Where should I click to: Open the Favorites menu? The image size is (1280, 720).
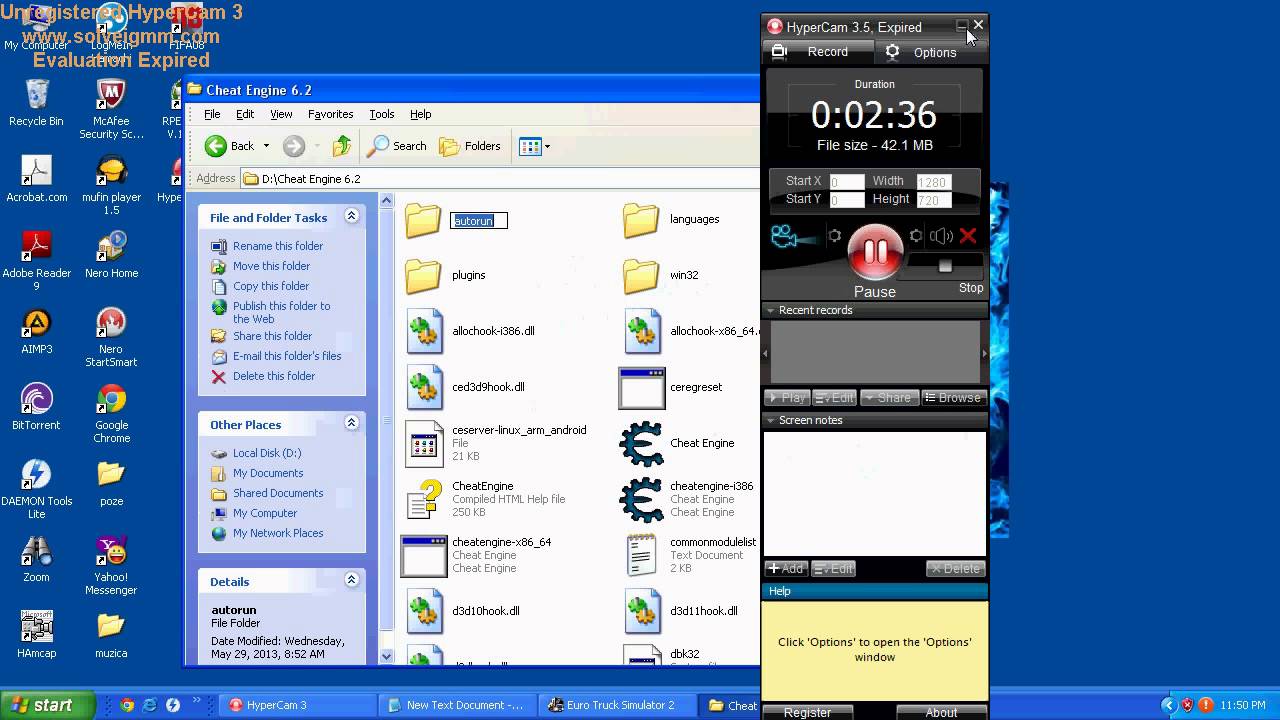point(330,114)
